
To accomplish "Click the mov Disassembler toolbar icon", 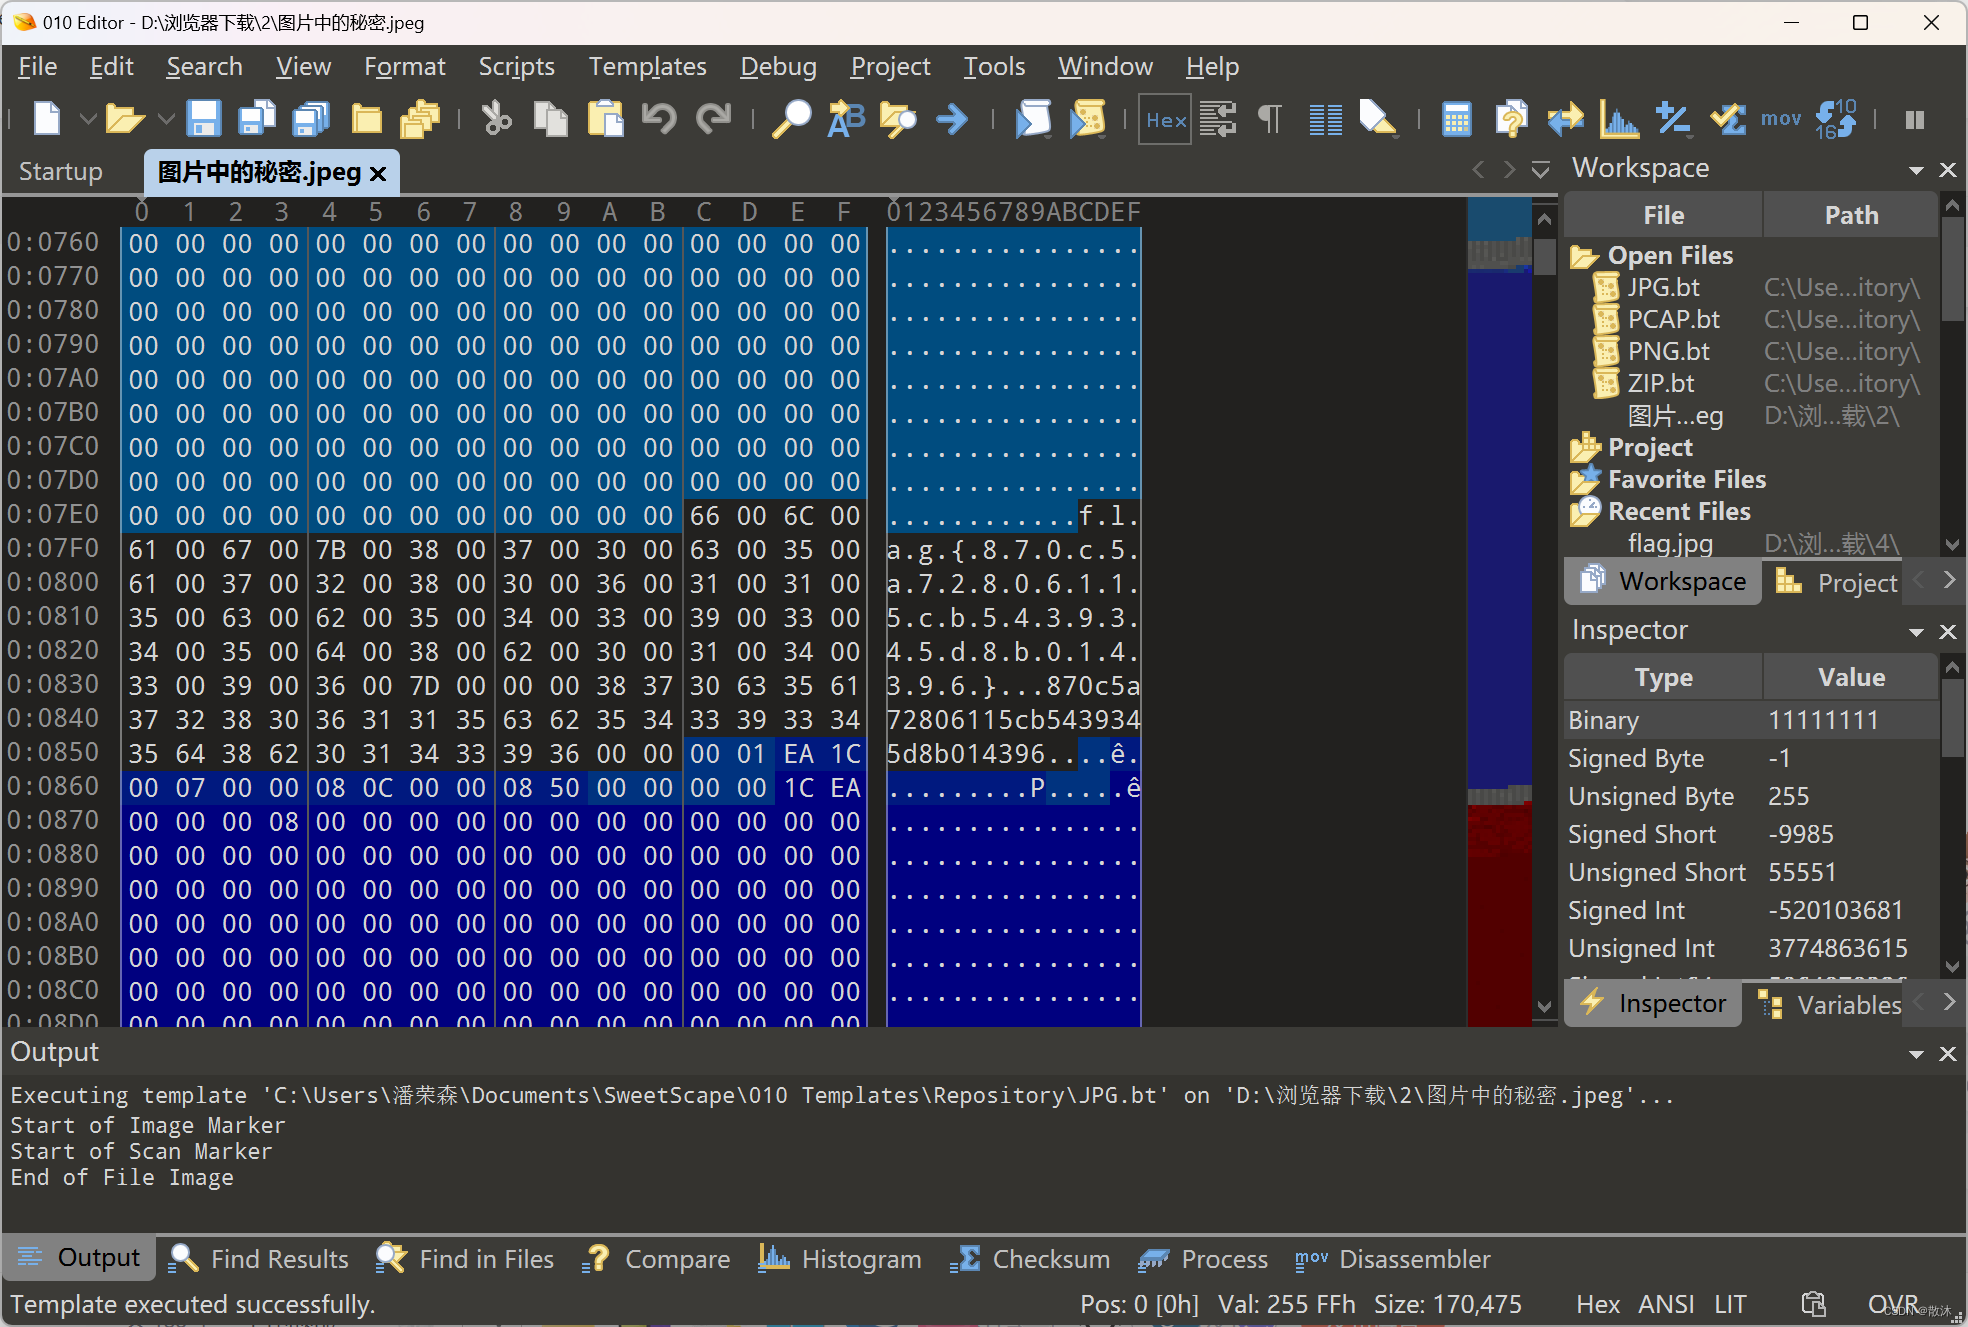I will 1781,119.
